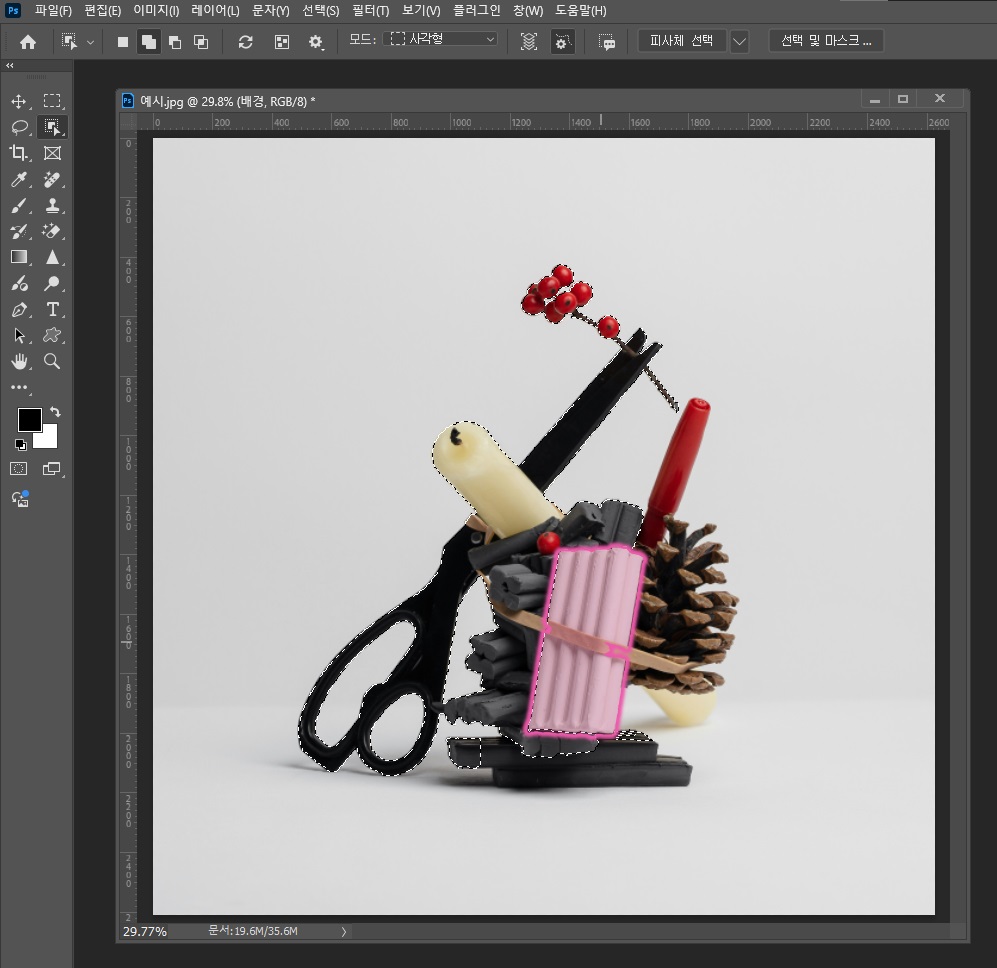The height and width of the screenshot is (968, 997).
Task: Click the share/cloud document icon below Quick Mask
Action: (20, 499)
